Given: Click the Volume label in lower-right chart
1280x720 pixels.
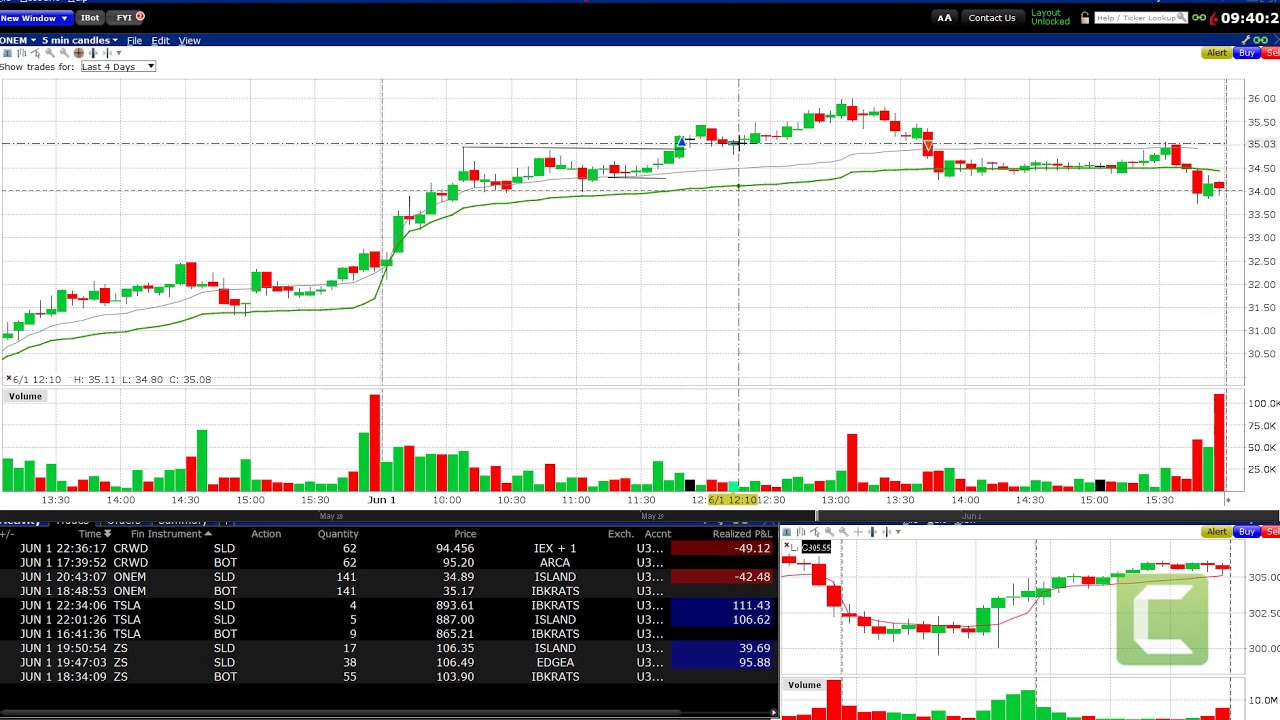Looking at the screenshot, I should (x=804, y=685).
